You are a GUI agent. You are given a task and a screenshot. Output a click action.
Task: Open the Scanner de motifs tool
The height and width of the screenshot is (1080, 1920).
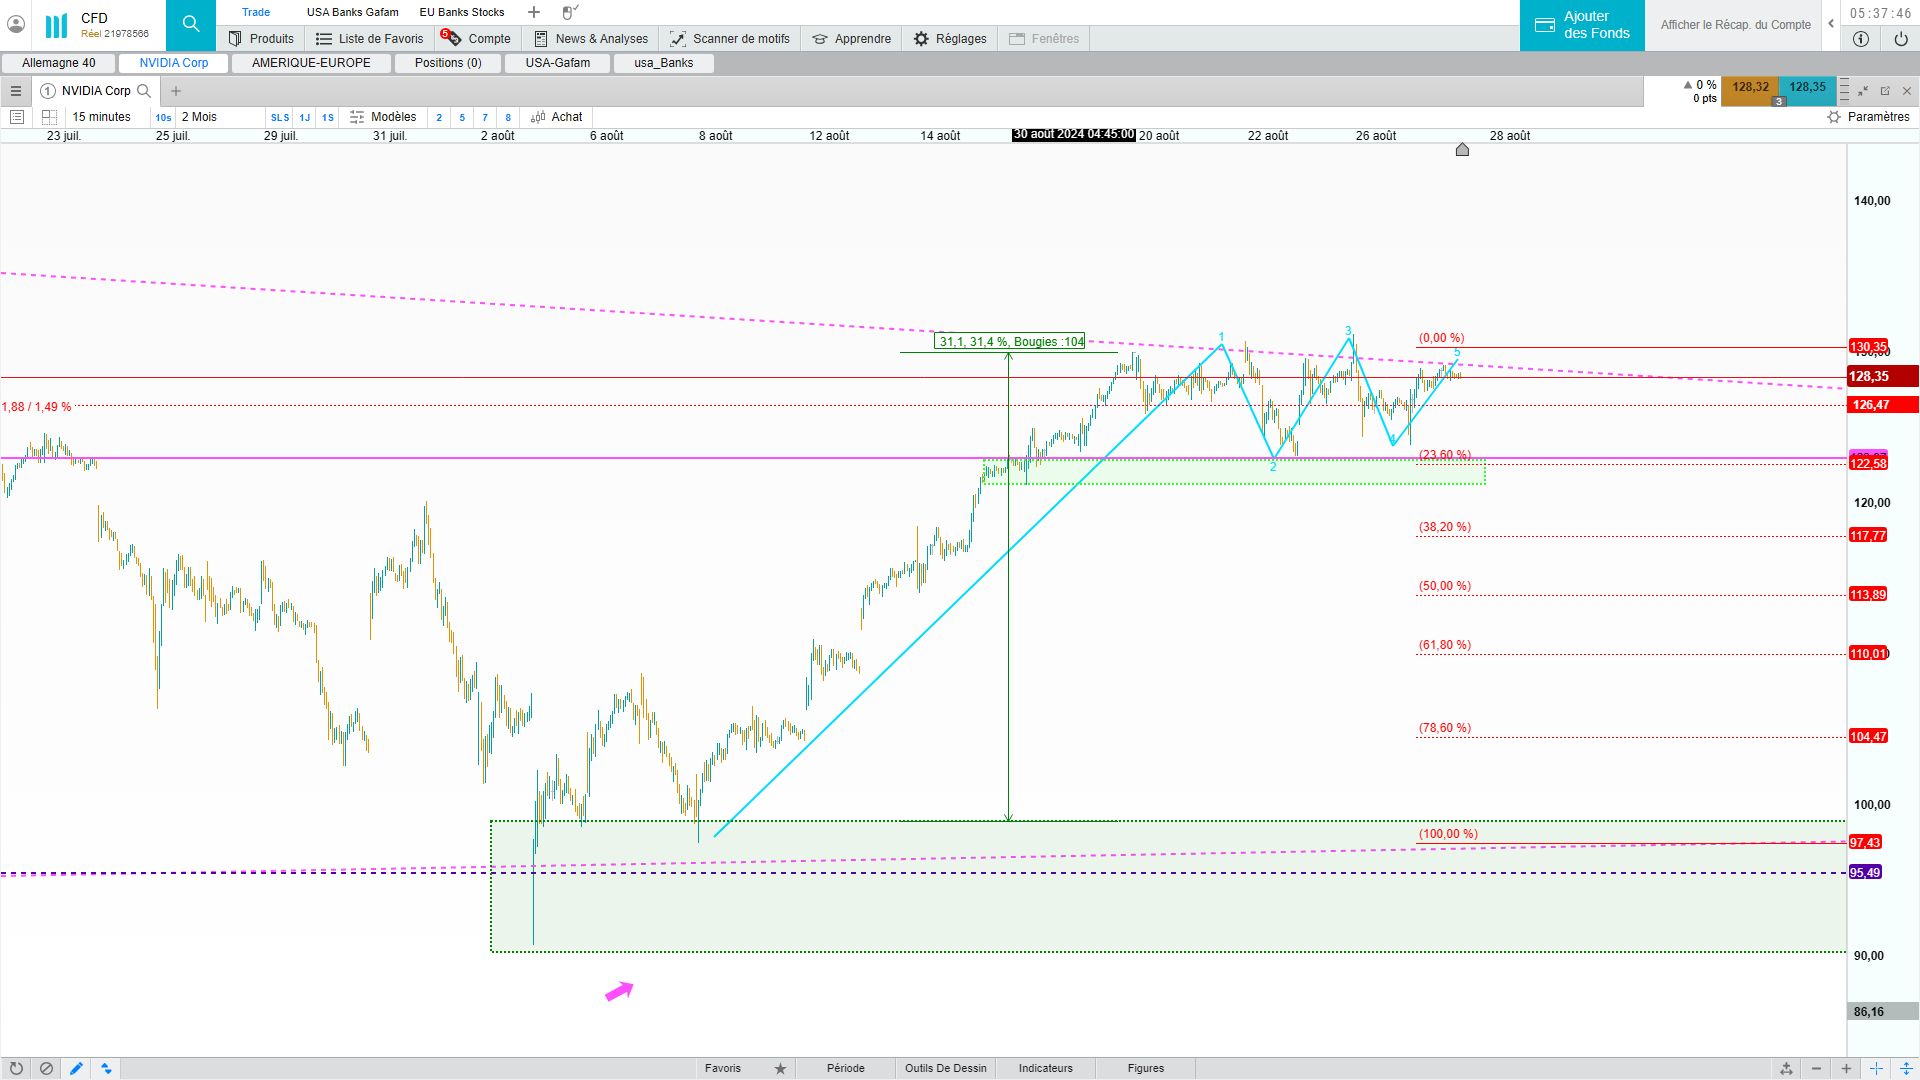tap(729, 39)
